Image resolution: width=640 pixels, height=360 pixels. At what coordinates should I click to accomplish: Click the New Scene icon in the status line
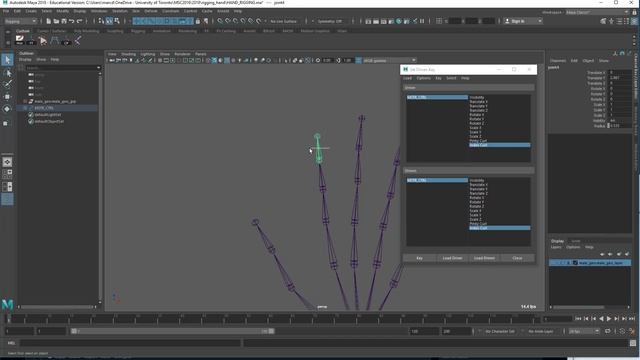49,21
